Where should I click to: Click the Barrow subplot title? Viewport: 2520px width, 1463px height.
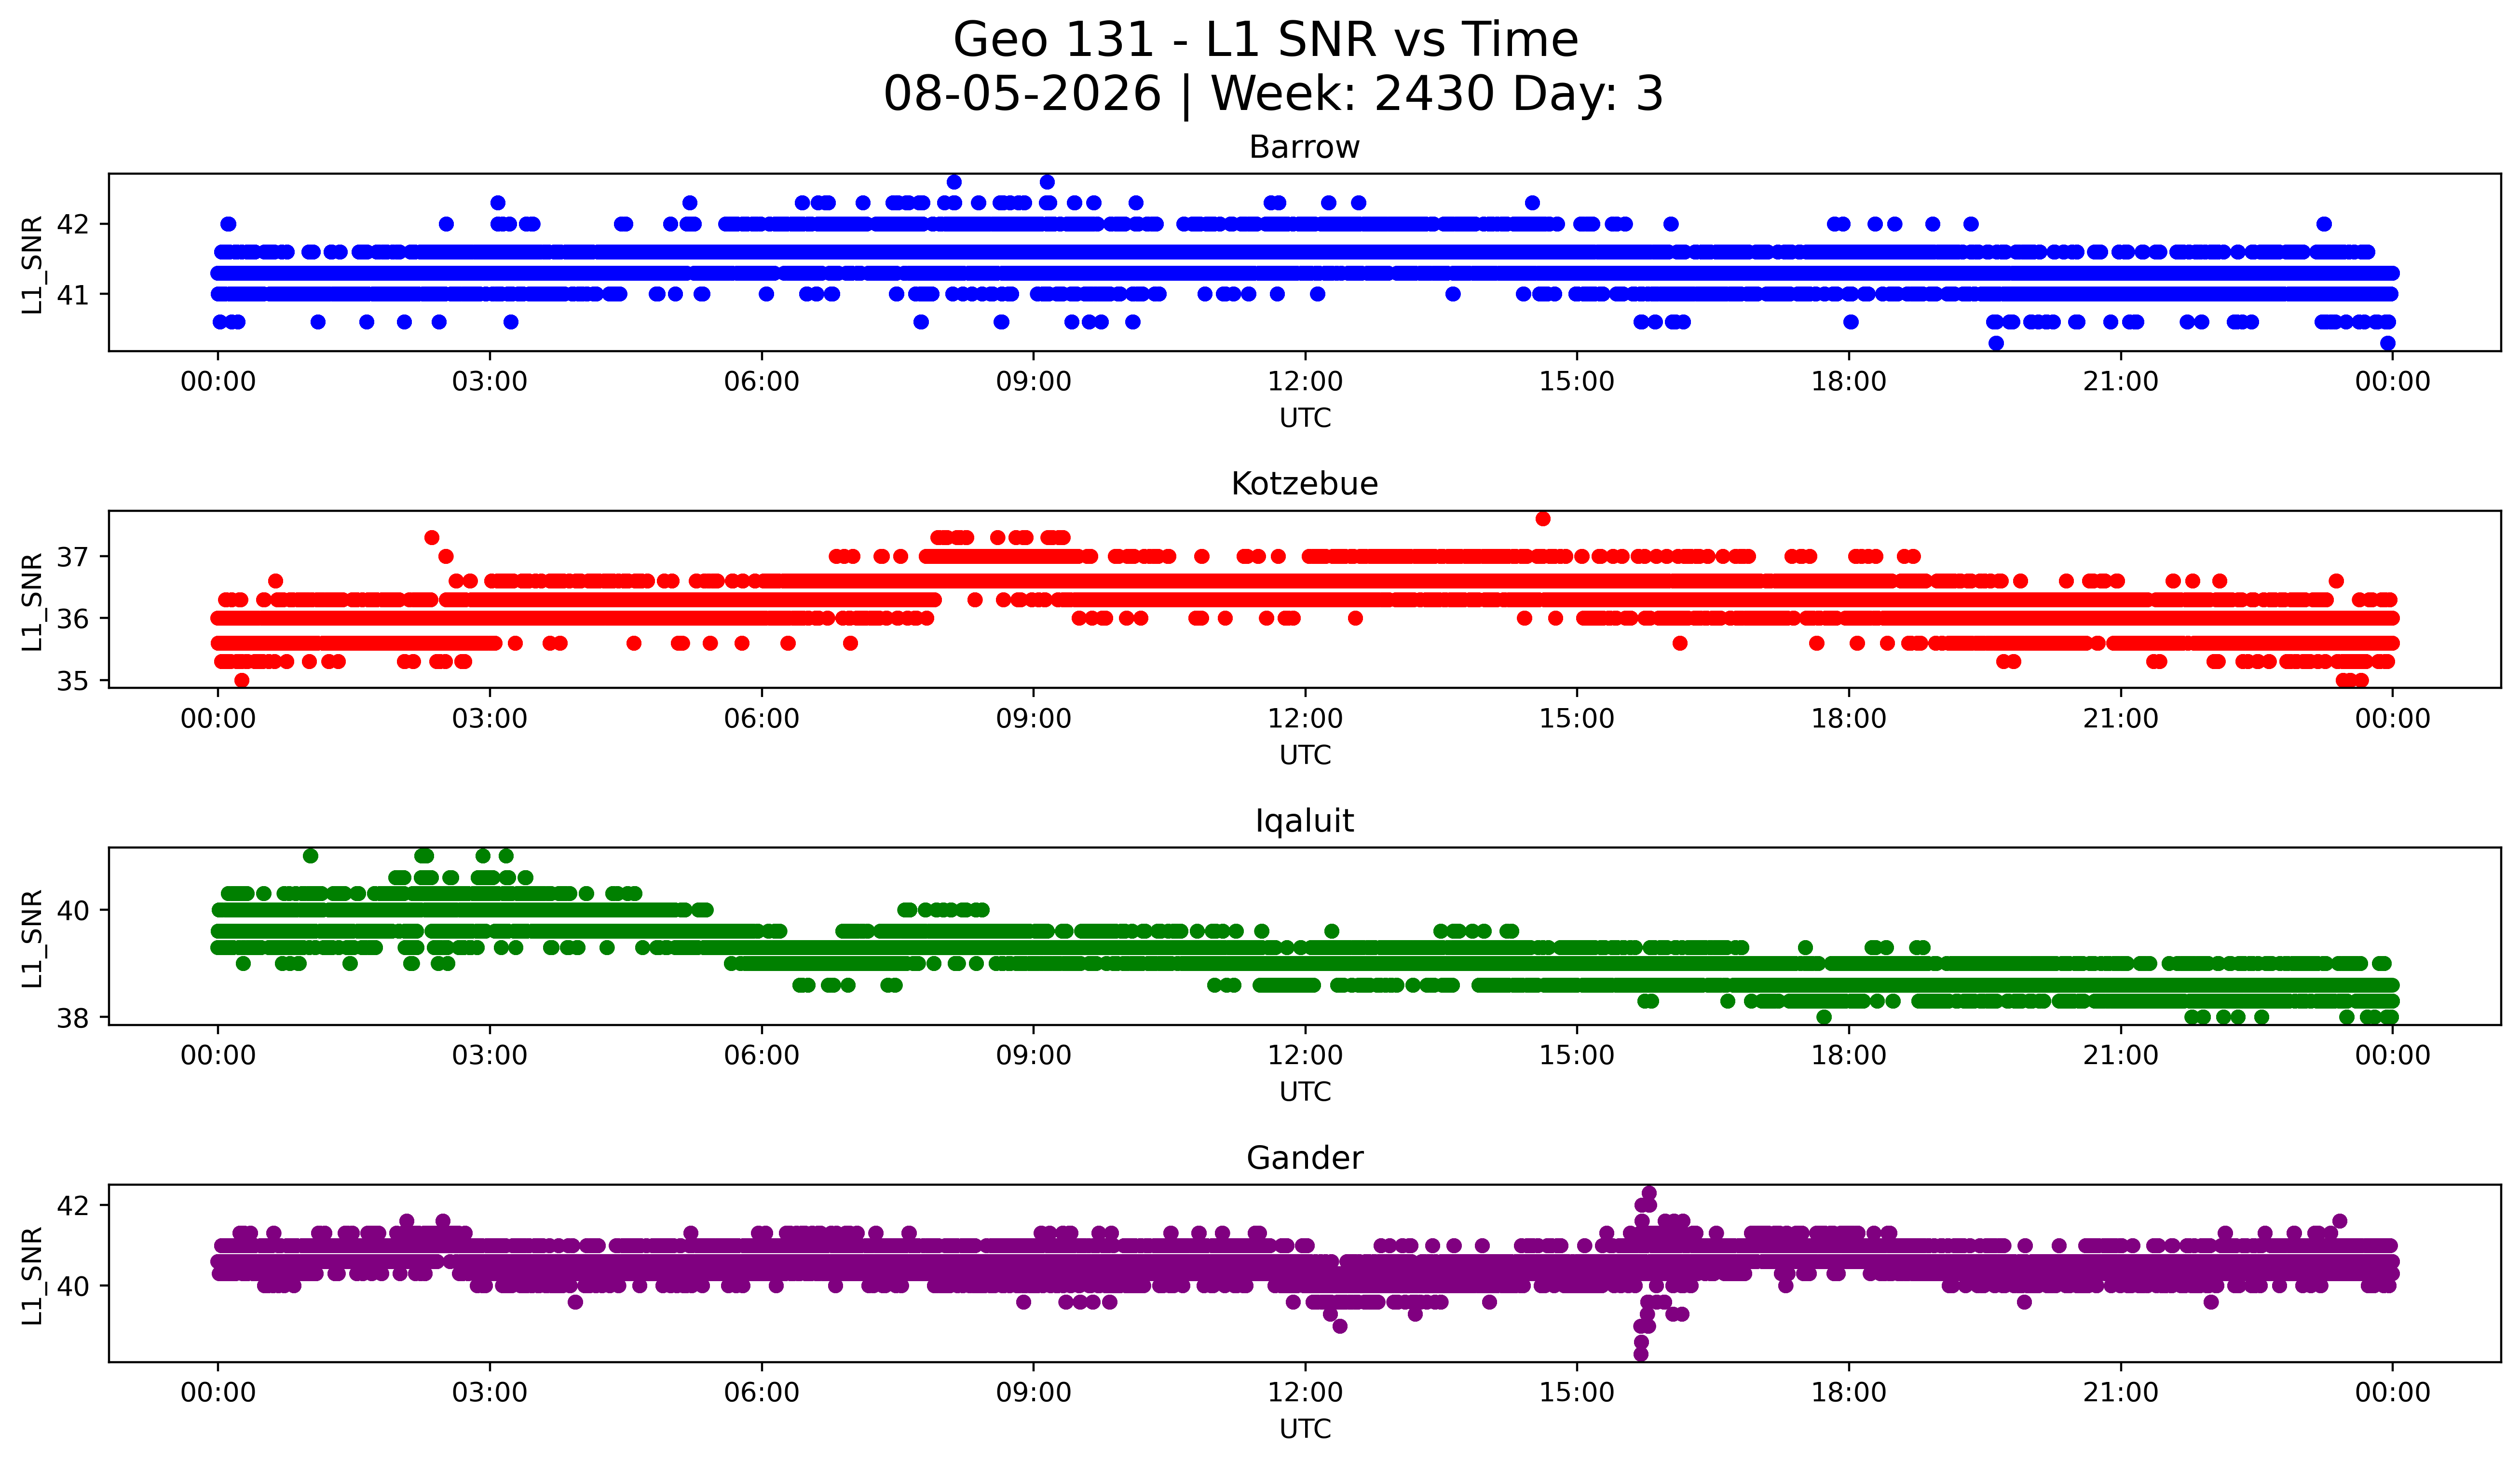pyautogui.click(x=1304, y=147)
